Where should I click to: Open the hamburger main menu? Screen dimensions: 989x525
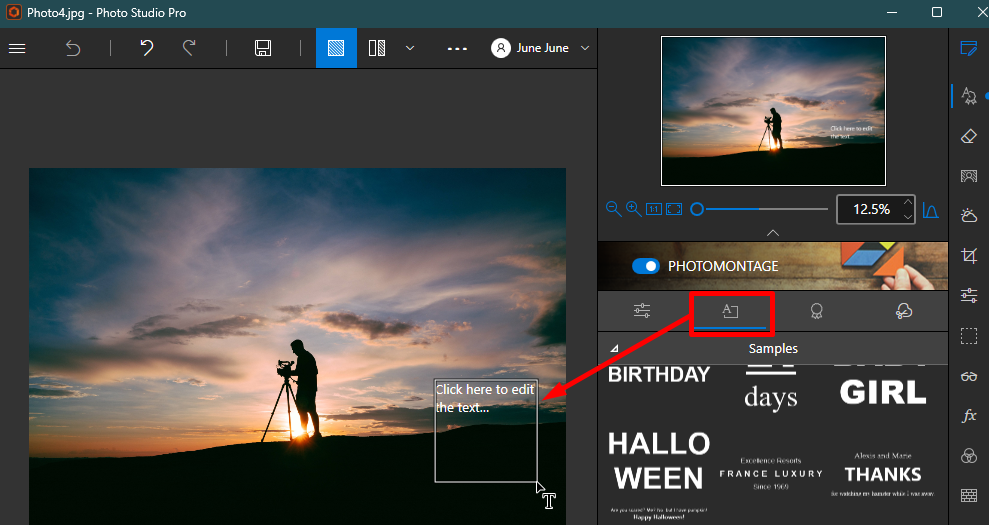point(17,48)
